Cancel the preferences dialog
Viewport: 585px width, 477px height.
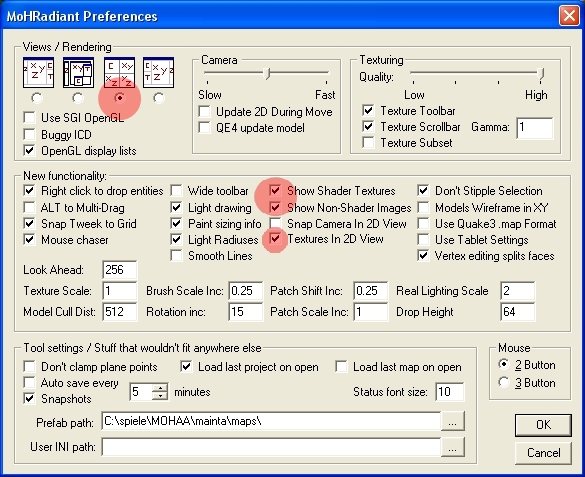[x=543, y=453]
